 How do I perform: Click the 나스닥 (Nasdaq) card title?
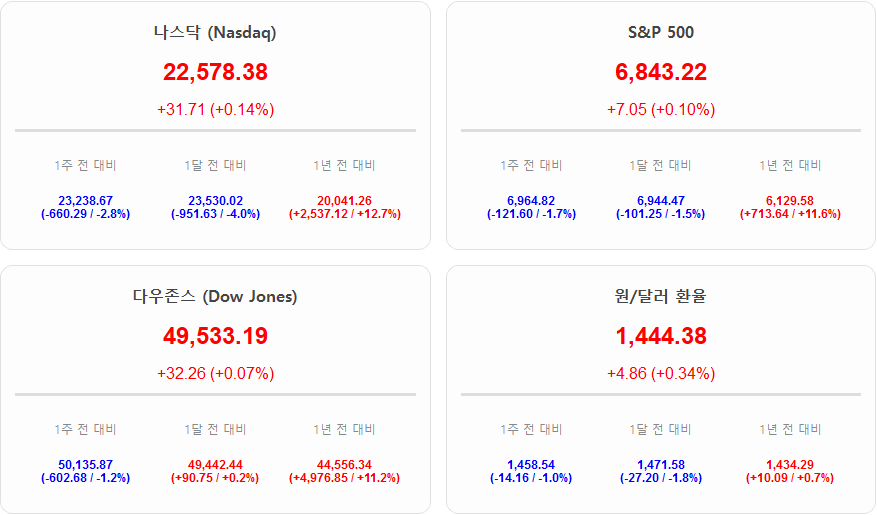(x=215, y=32)
